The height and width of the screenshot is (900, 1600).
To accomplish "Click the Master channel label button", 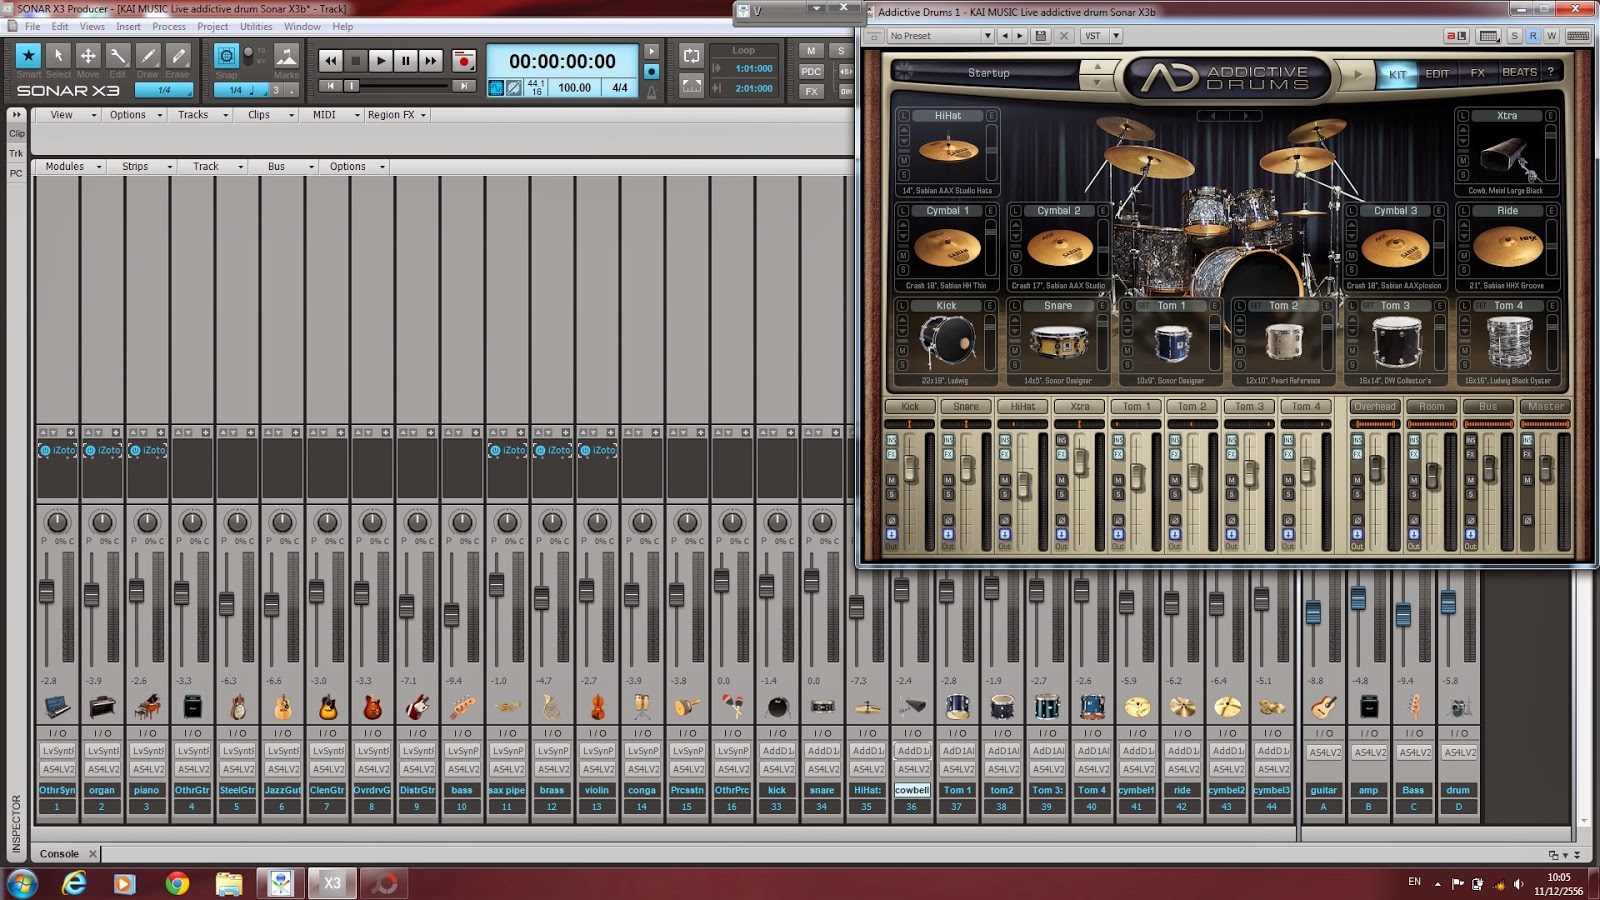I will click(x=1545, y=407).
